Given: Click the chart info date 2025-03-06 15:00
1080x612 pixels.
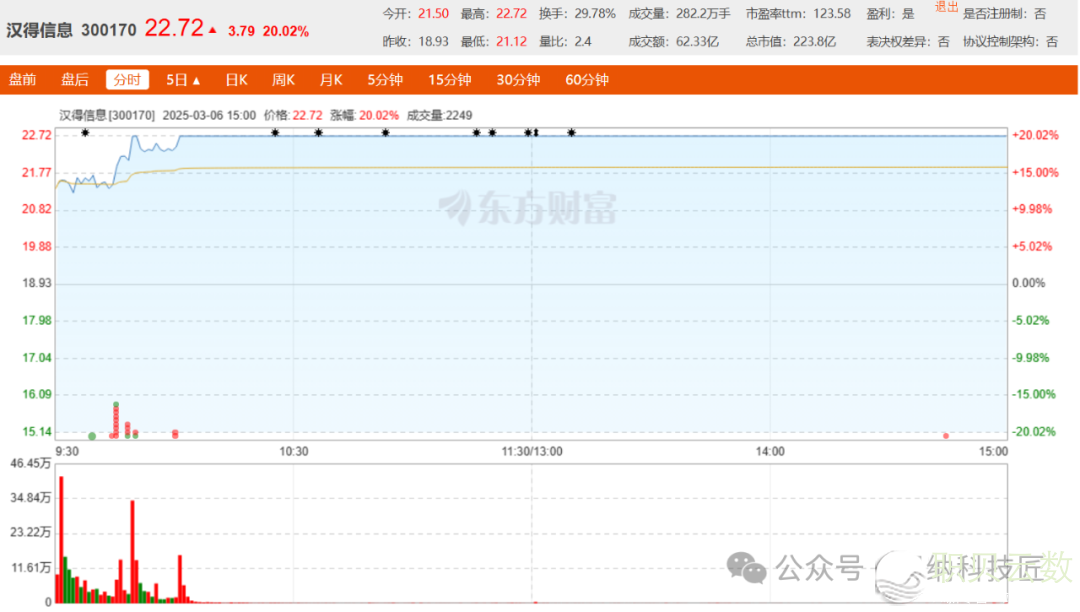Looking at the screenshot, I should pyautogui.click(x=209, y=115).
